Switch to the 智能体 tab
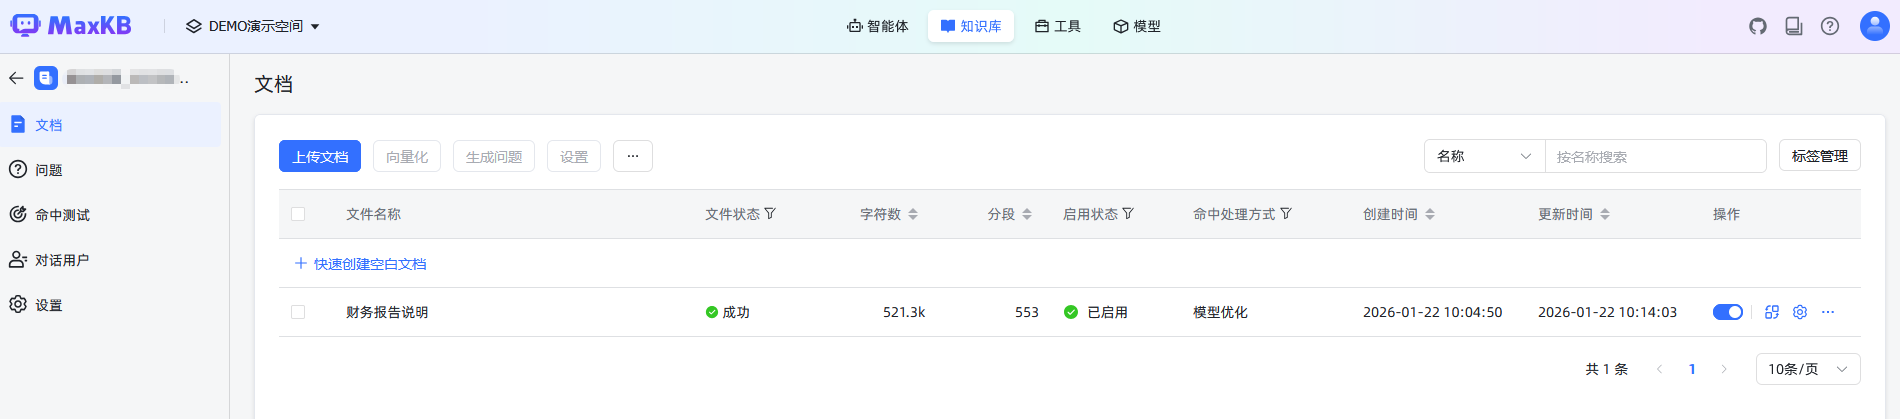 (877, 26)
